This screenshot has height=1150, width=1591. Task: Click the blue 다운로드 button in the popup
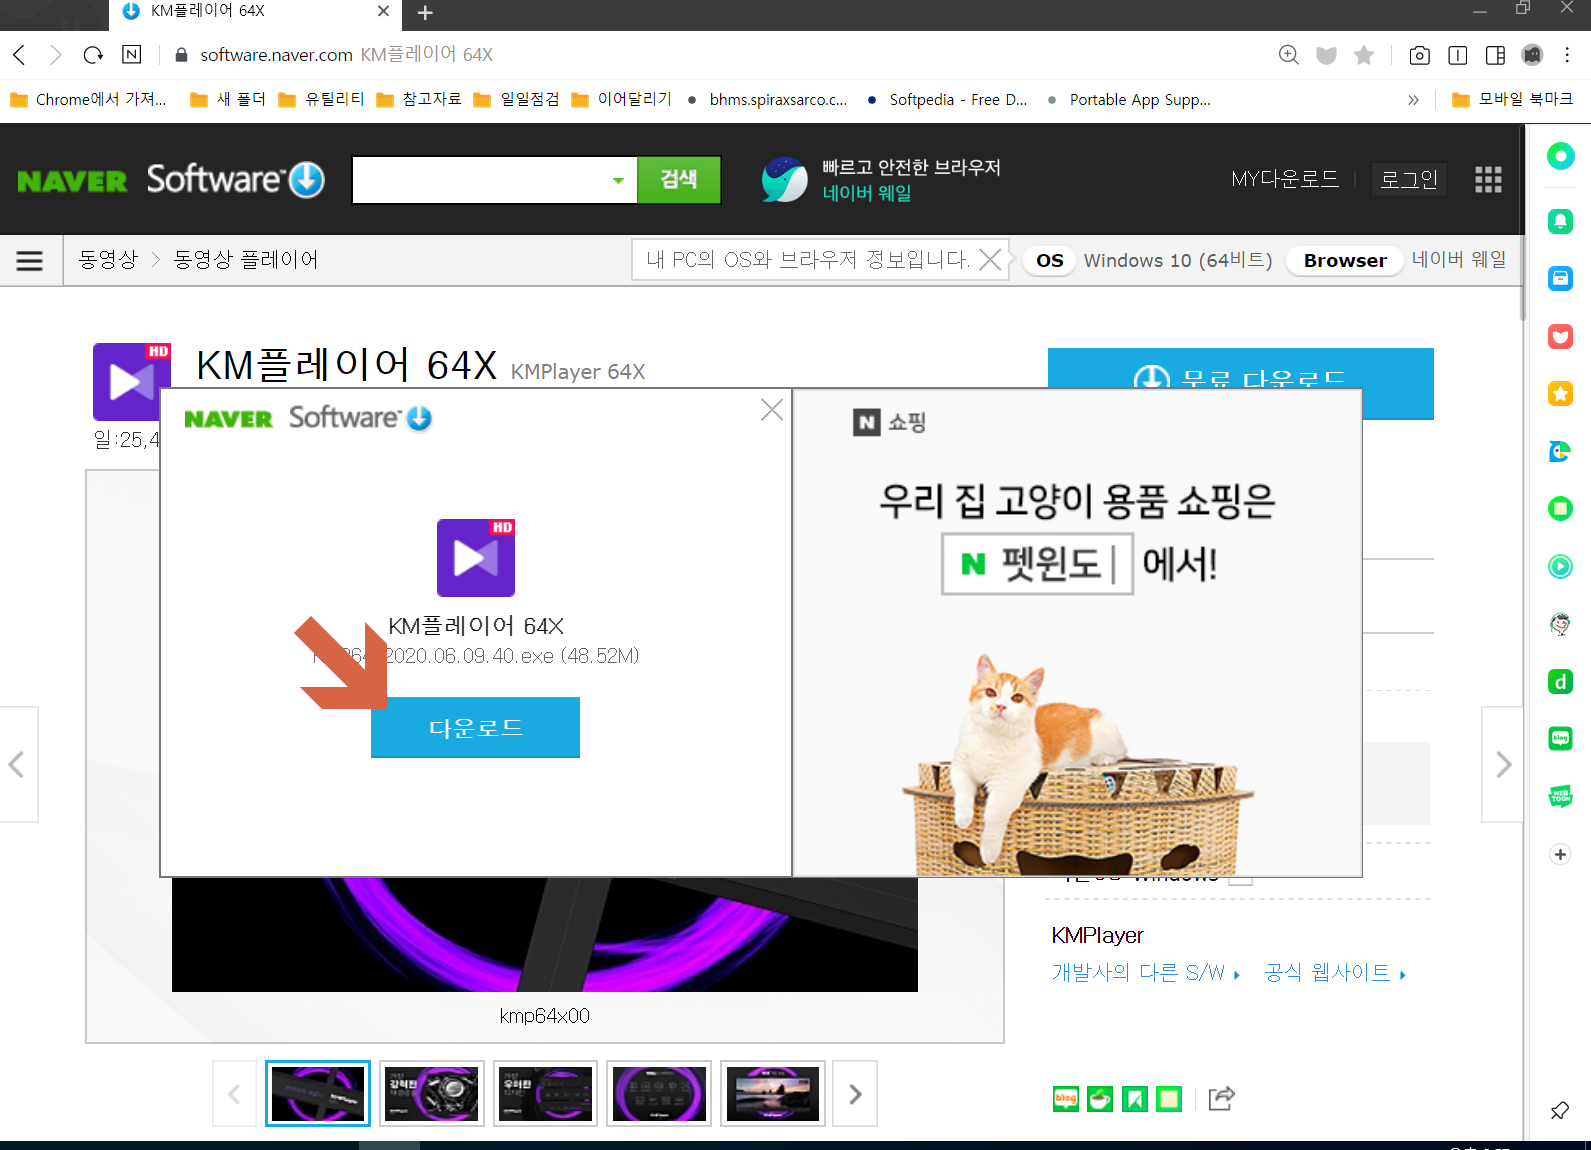pyautogui.click(x=475, y=727)
